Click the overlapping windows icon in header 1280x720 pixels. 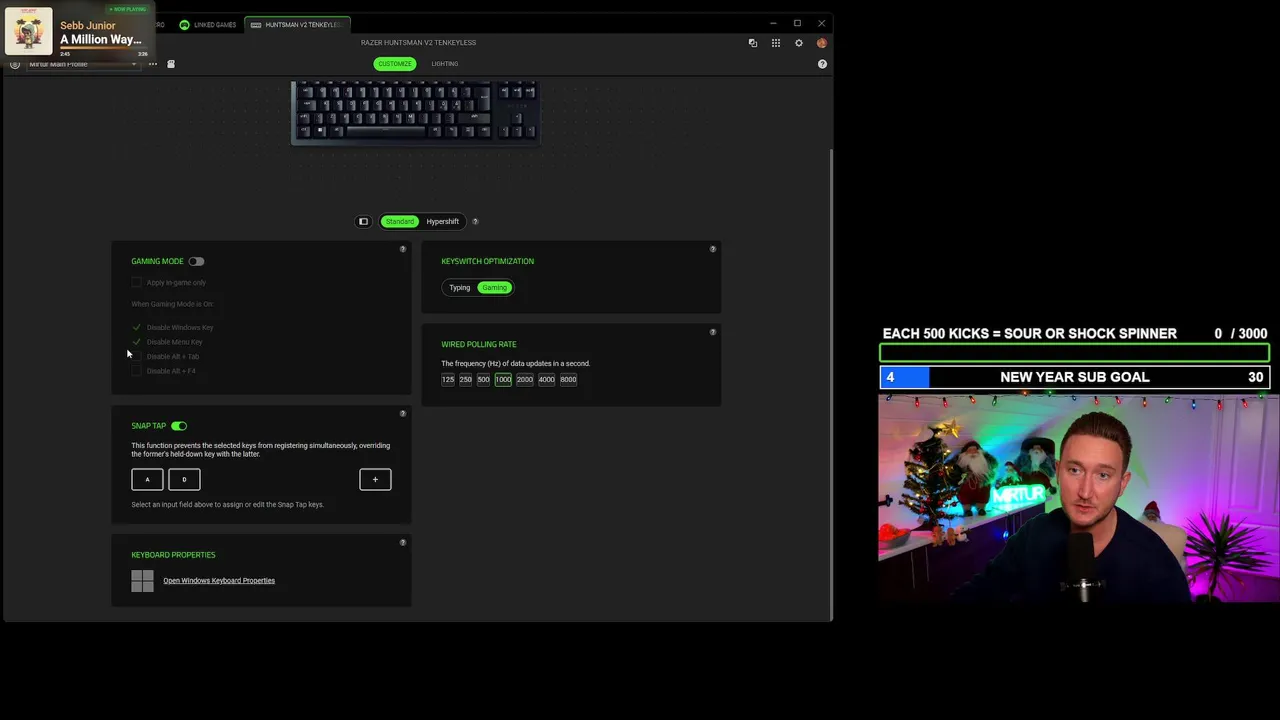tap(752, 43)
